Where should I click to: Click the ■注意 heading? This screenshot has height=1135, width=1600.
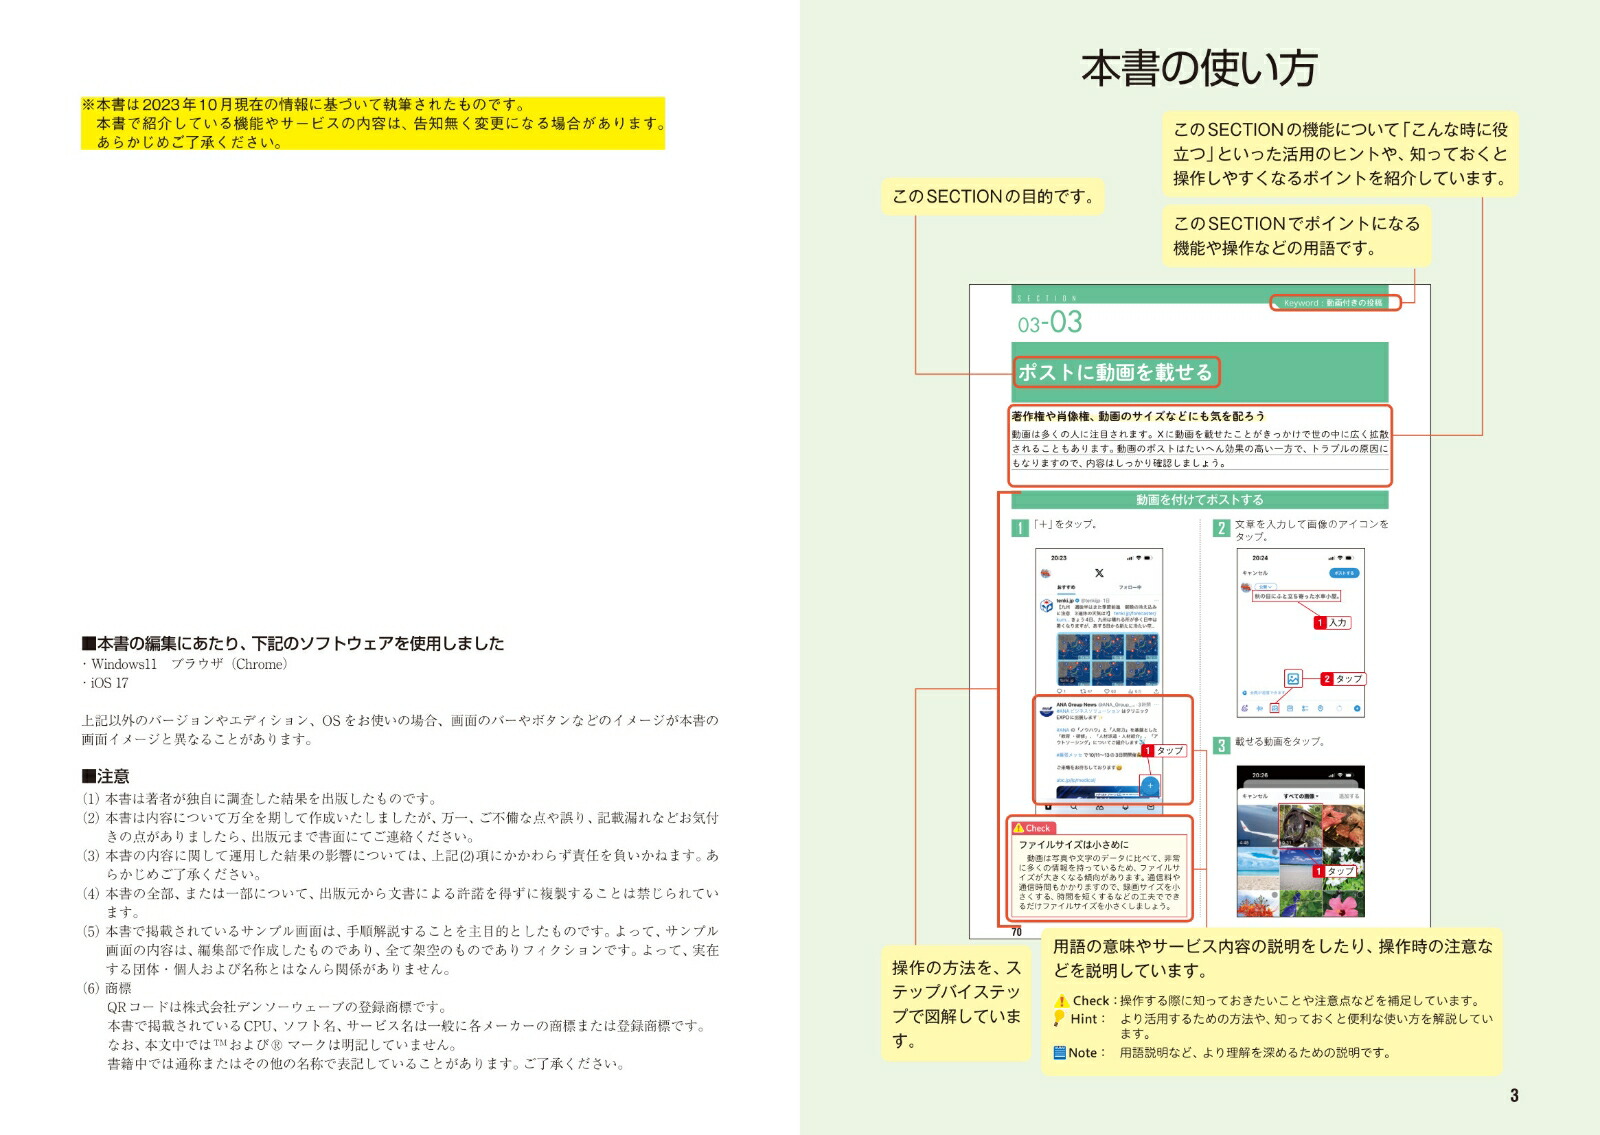[106, 777]
